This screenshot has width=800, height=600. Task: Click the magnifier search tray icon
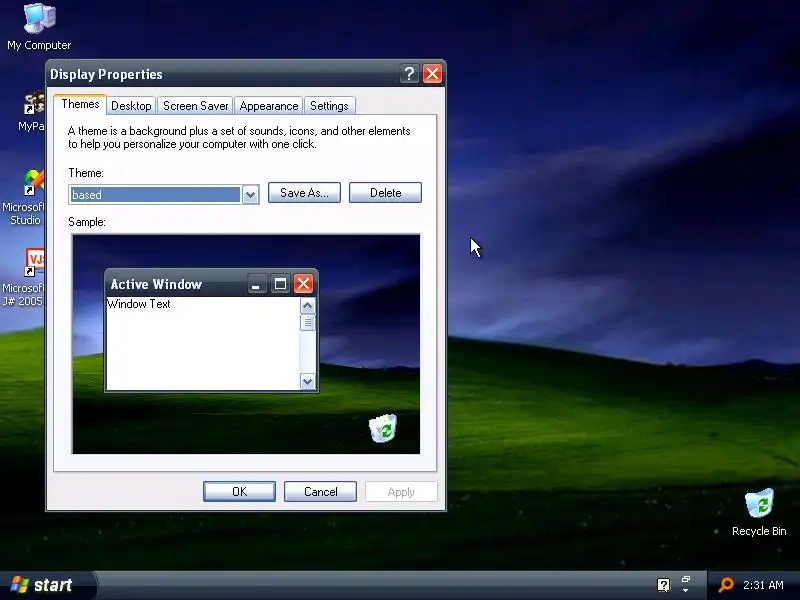tap(726, 585)
